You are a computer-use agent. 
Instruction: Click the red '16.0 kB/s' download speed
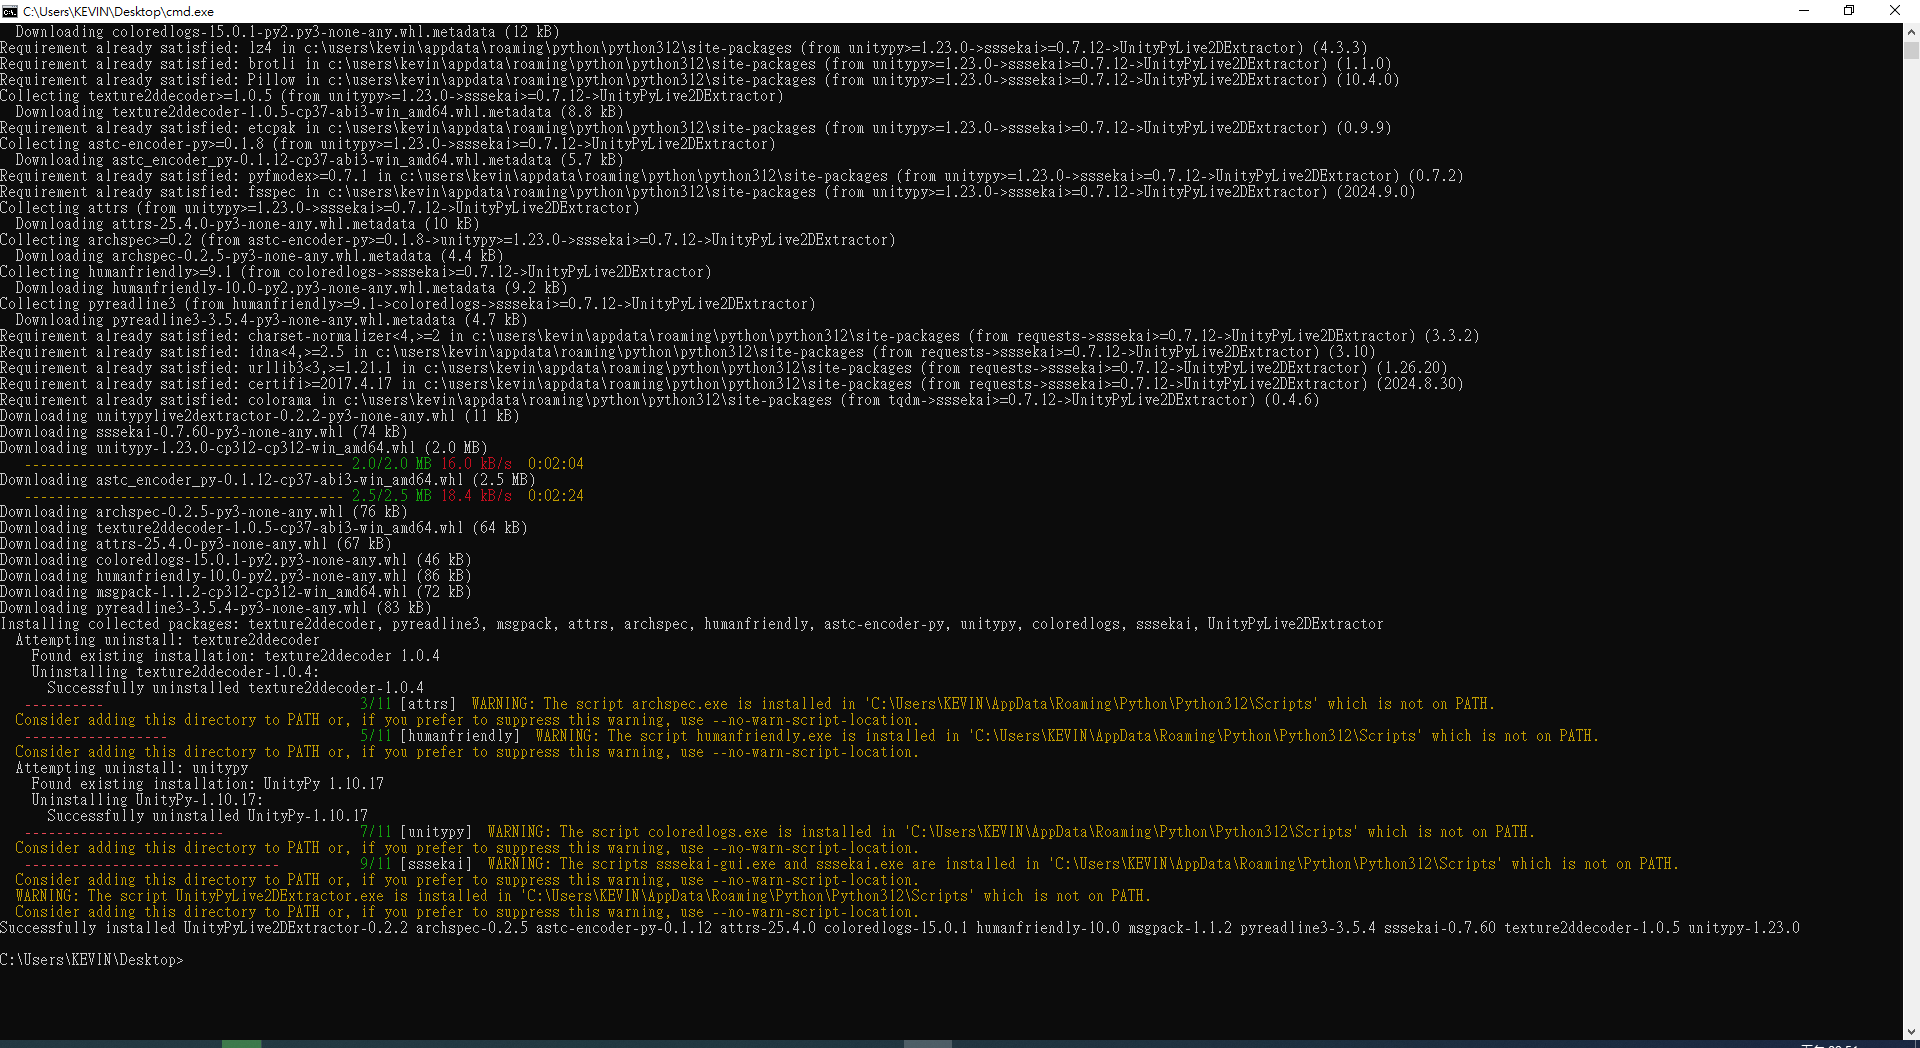click(x=476, y=464)
